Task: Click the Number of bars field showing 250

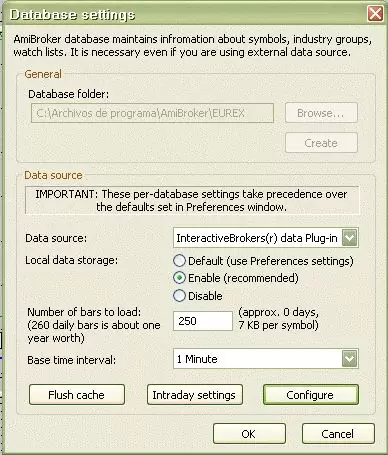Action: coord(203,321)
